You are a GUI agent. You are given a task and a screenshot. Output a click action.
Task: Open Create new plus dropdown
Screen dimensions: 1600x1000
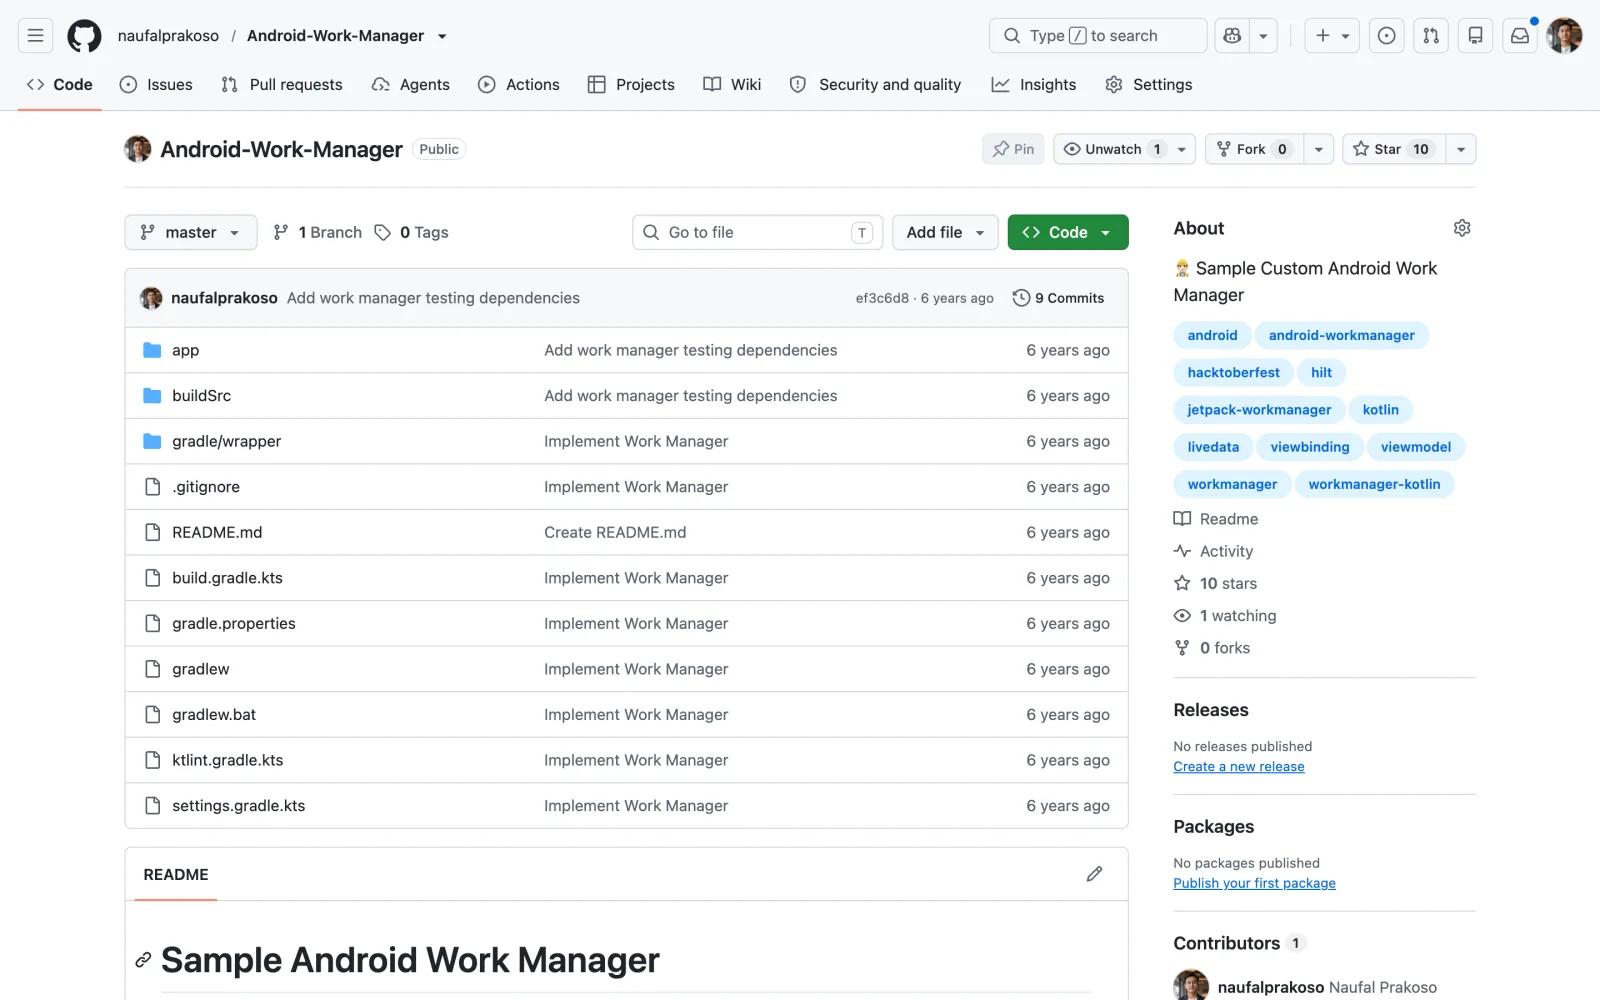pyautogui.click(x=1332, y=36)
